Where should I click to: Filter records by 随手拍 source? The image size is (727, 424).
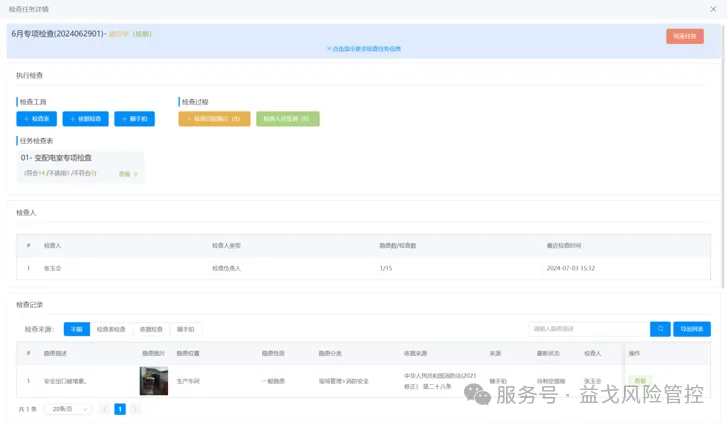coord(185,329)
